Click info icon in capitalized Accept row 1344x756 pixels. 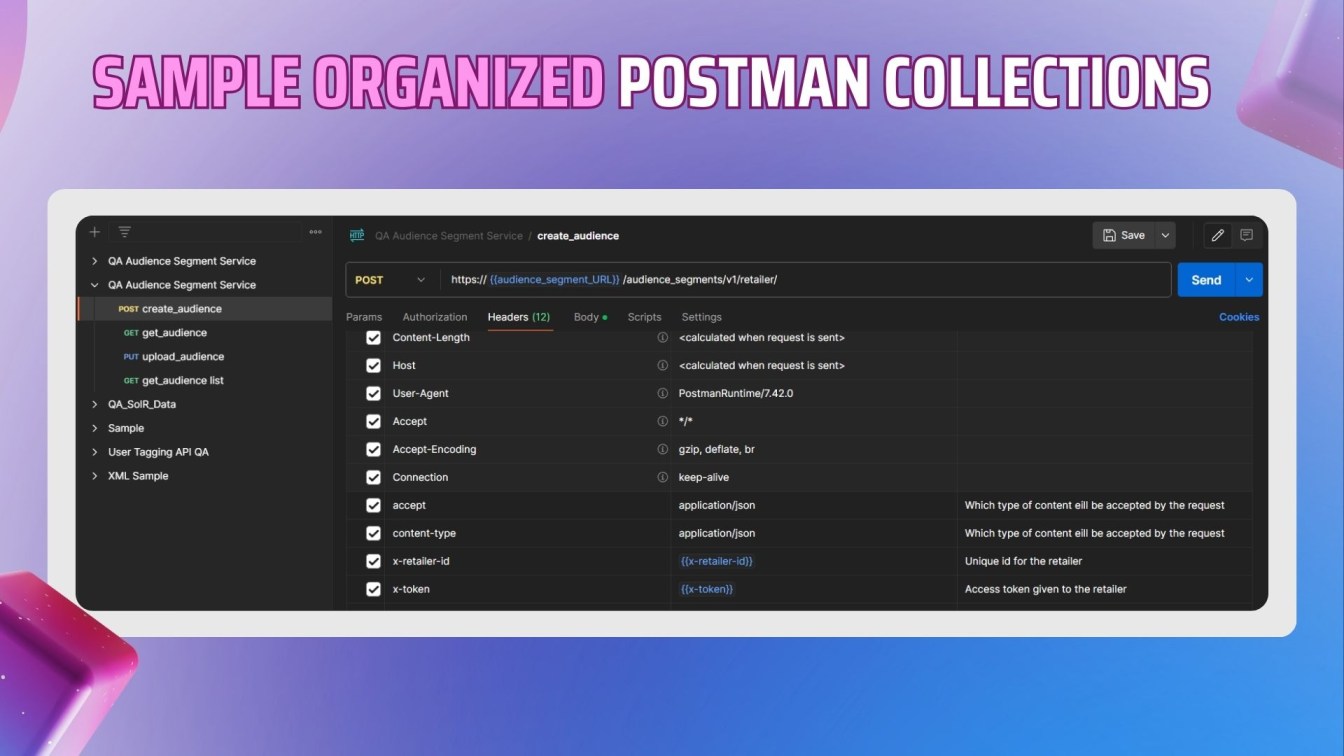pyautogui.click(x=662, y=422)
